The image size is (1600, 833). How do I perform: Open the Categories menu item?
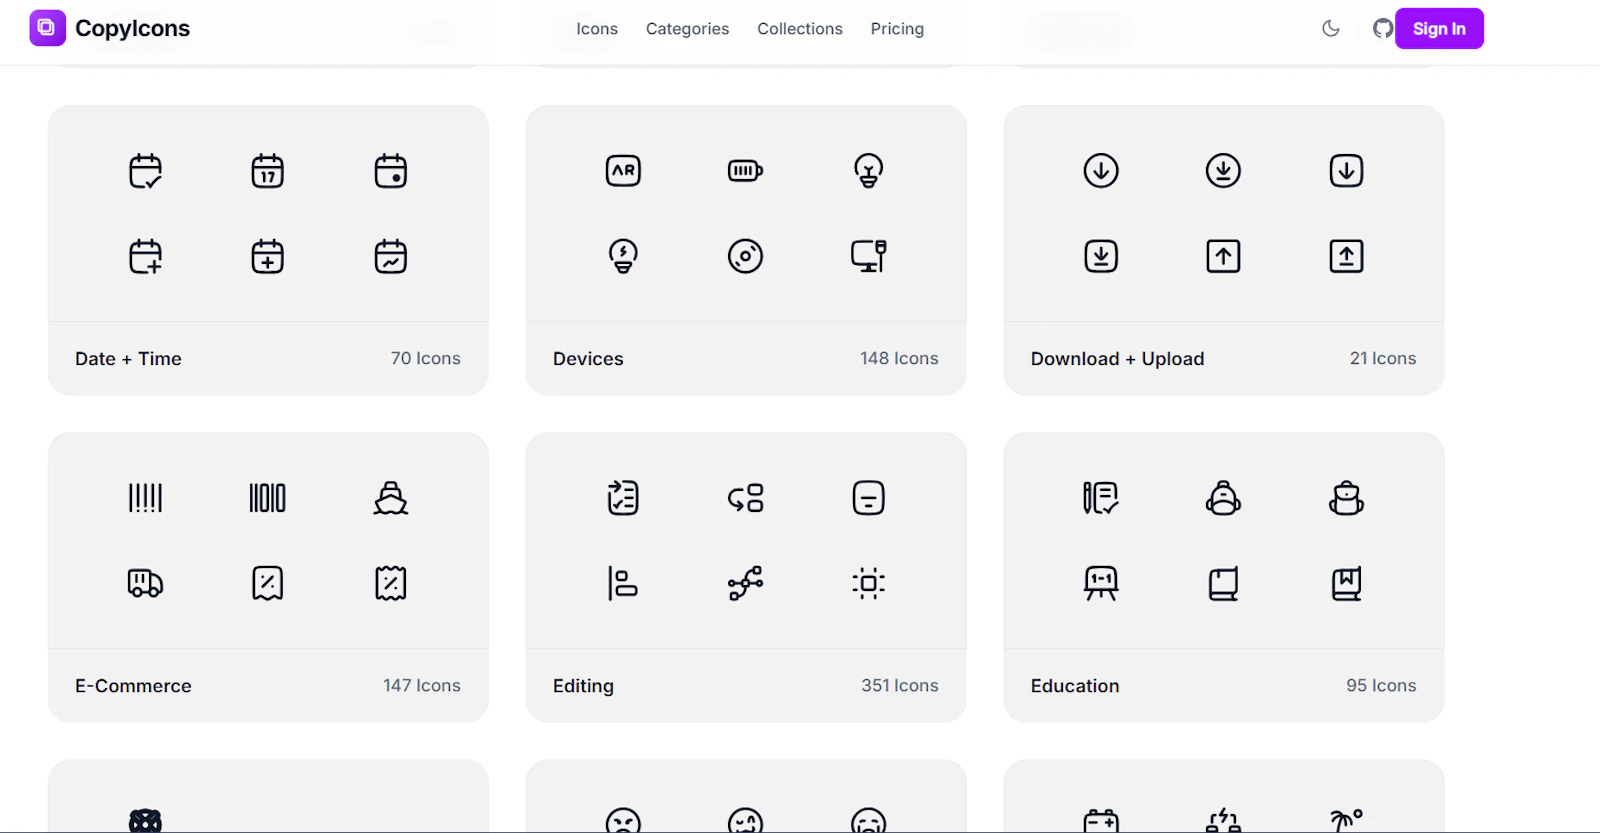(x=687, y=29)
